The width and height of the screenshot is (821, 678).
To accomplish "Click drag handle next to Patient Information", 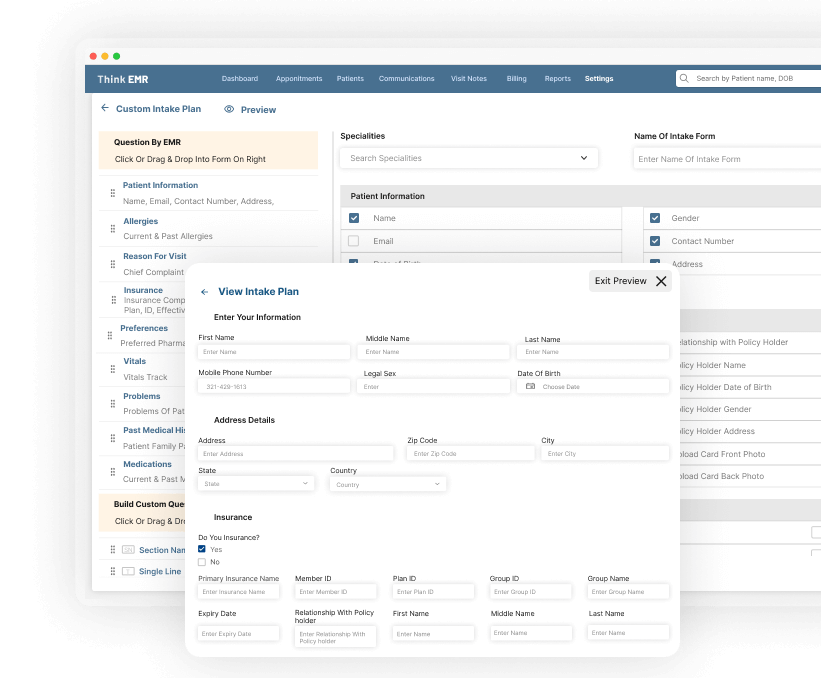I will [x=112, y=193].
